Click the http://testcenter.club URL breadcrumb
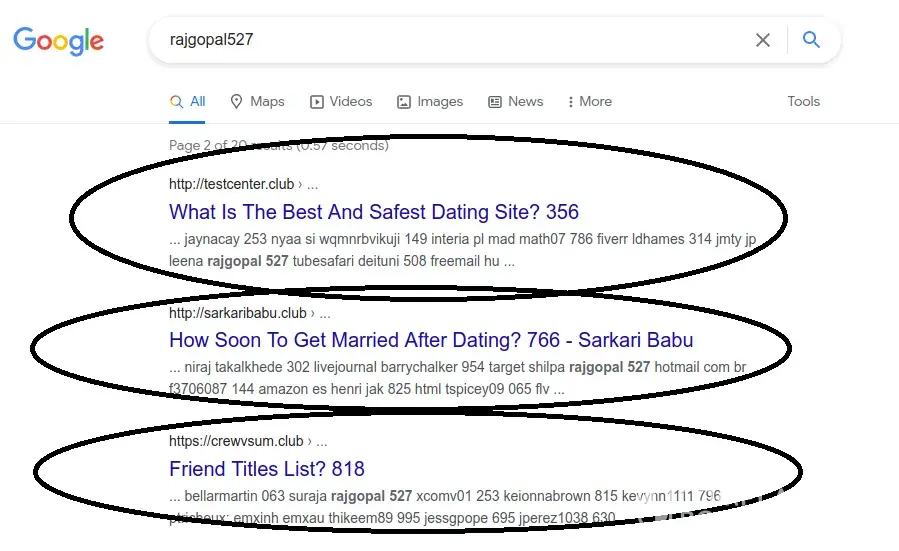Viewport: 899px width, 551px height. click(x=243, y=184)
